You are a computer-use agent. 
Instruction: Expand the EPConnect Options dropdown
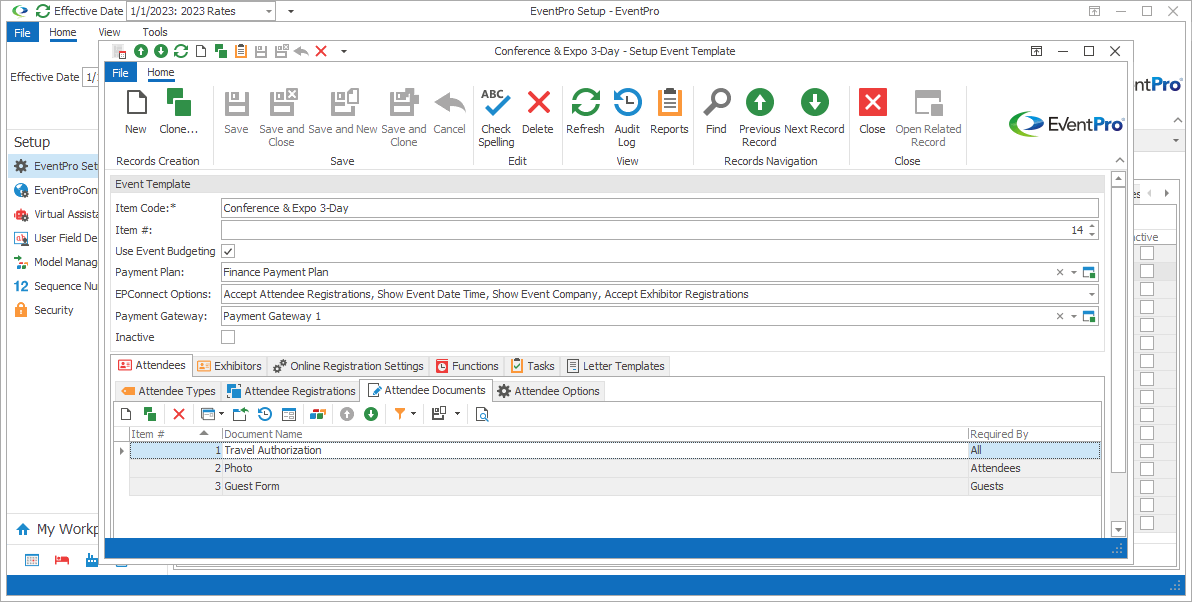pyautogui.click(x=1092, y=294)
